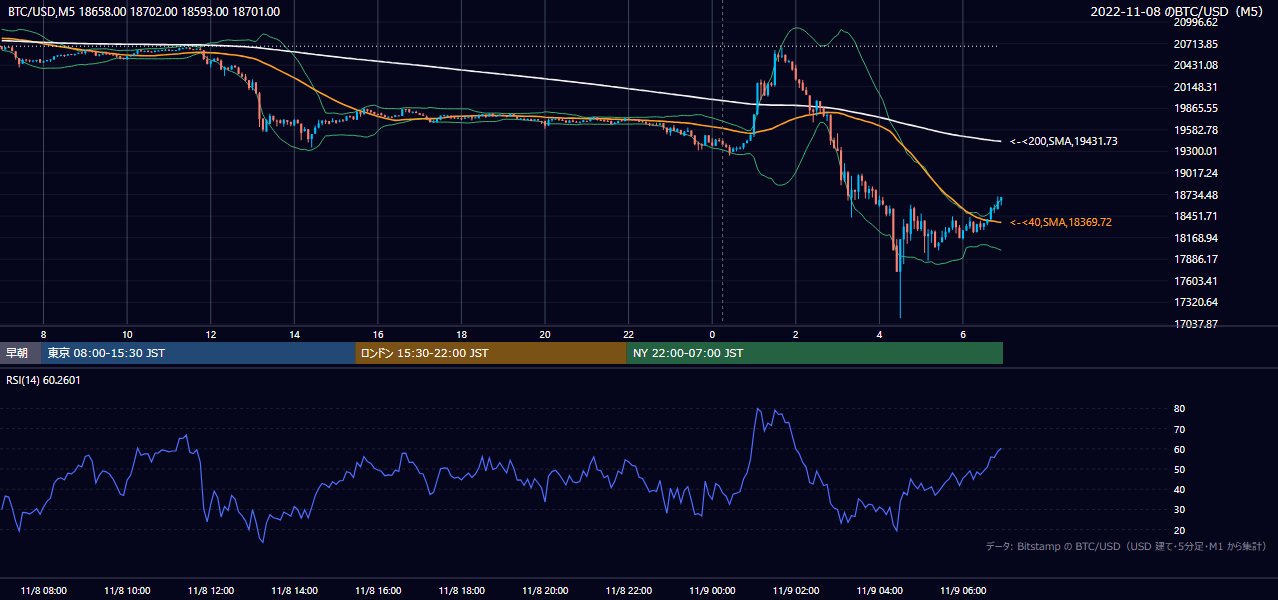
Task: Click hour tick 22 under price chart
Action: (x=628, y=334)
